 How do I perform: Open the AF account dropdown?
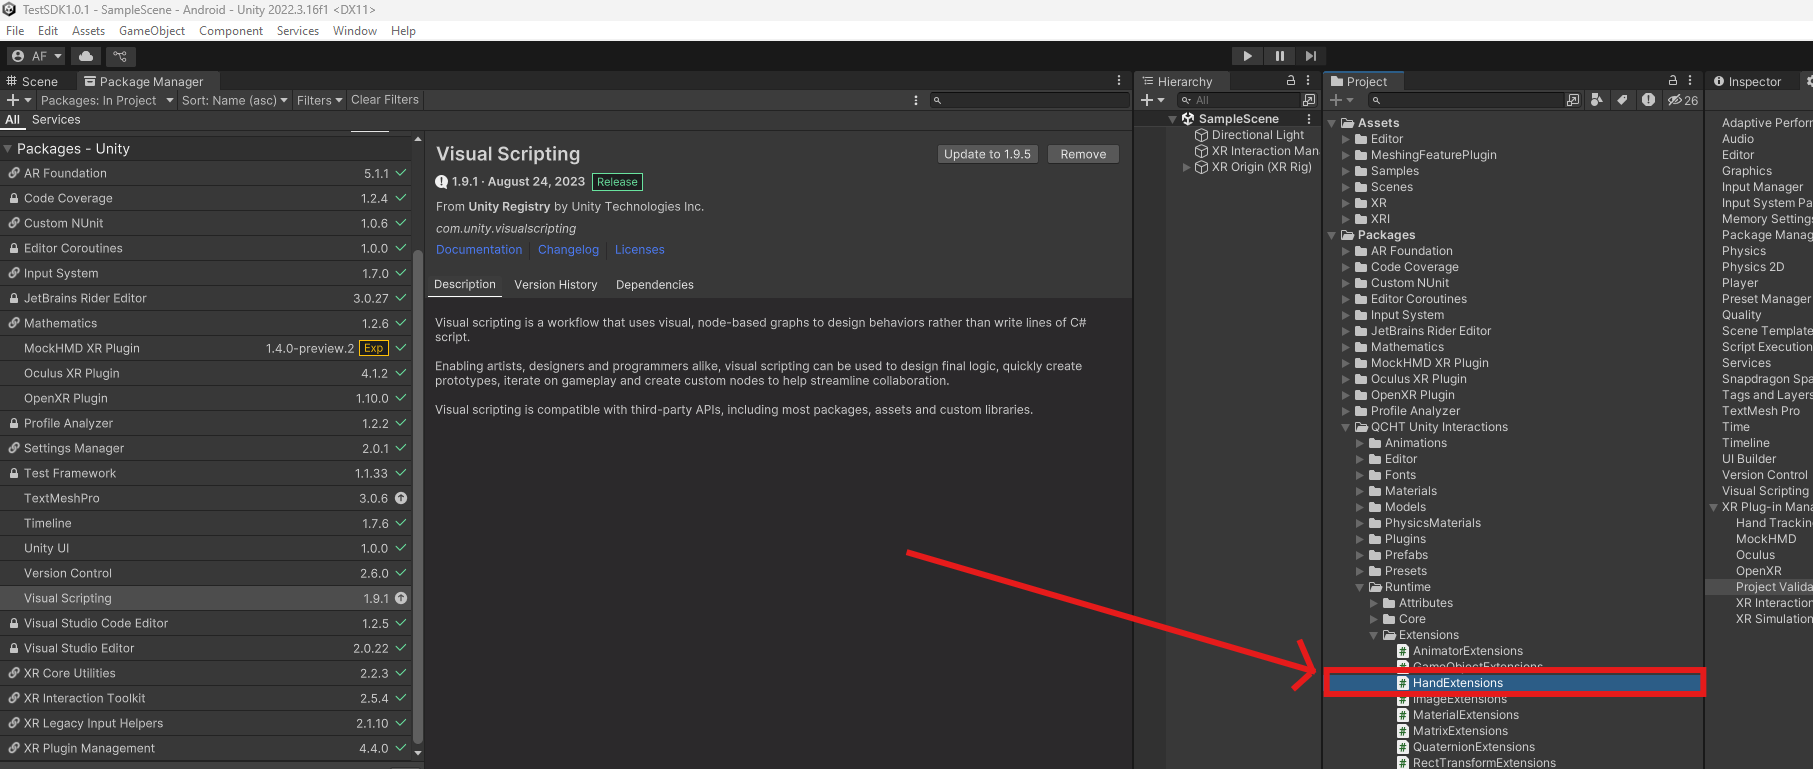[x=37, y=56]
